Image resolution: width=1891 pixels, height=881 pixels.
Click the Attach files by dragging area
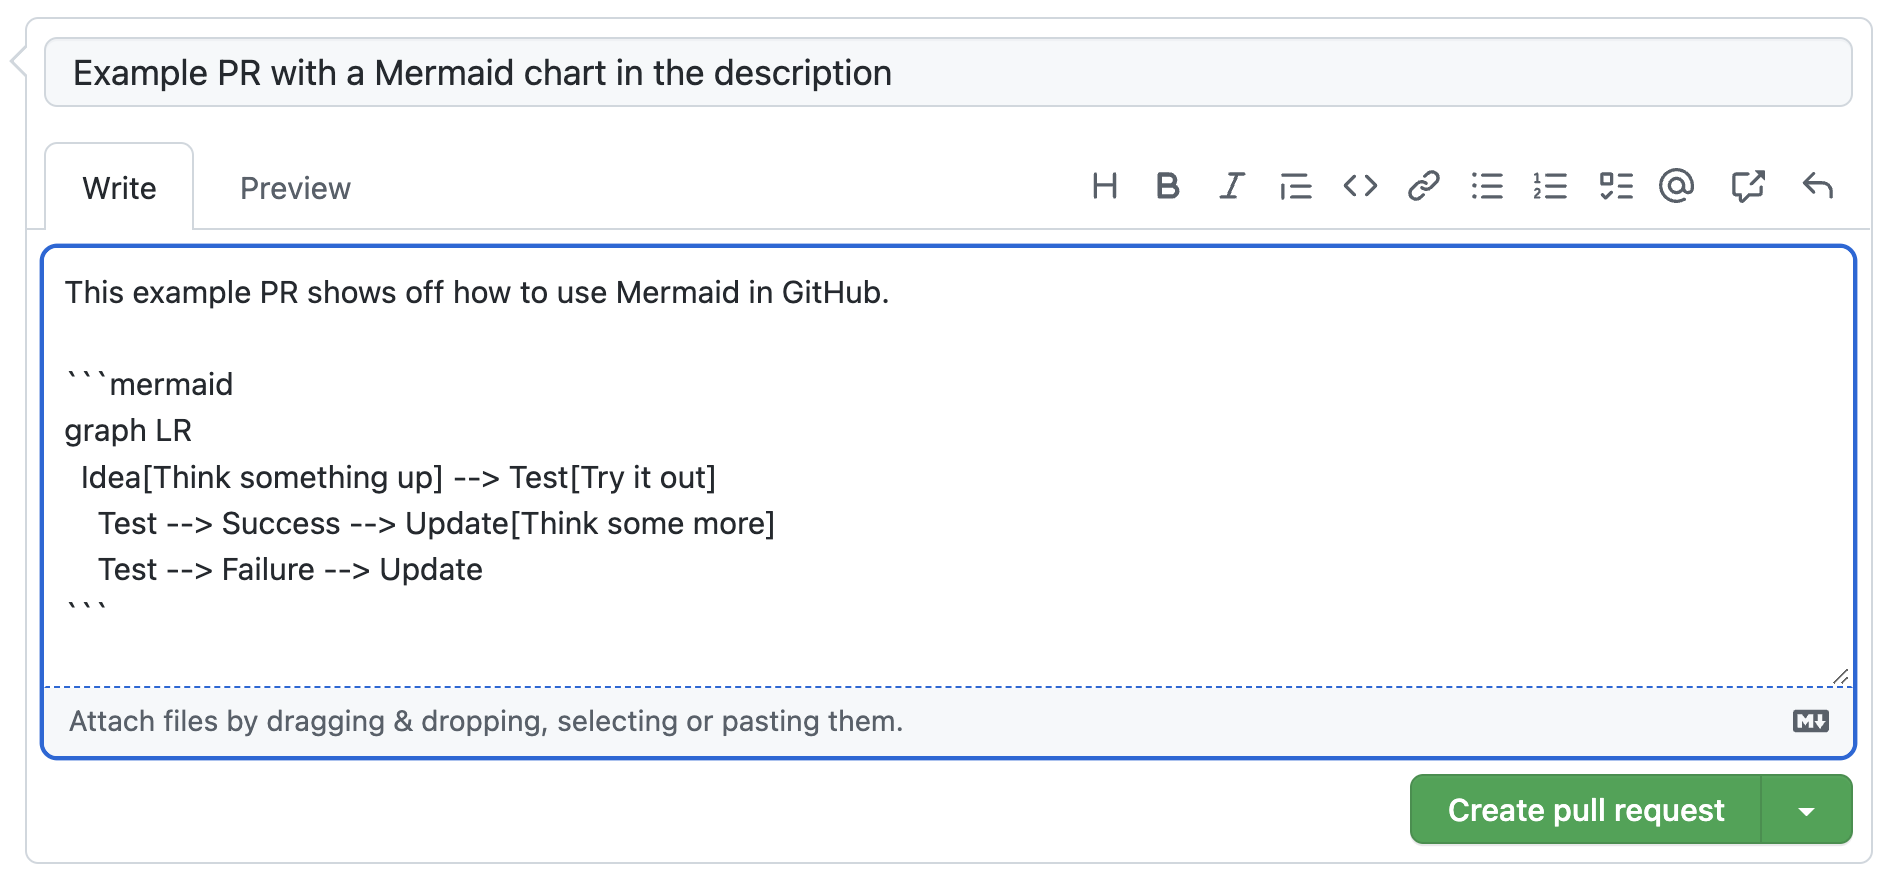coord(486,721)
